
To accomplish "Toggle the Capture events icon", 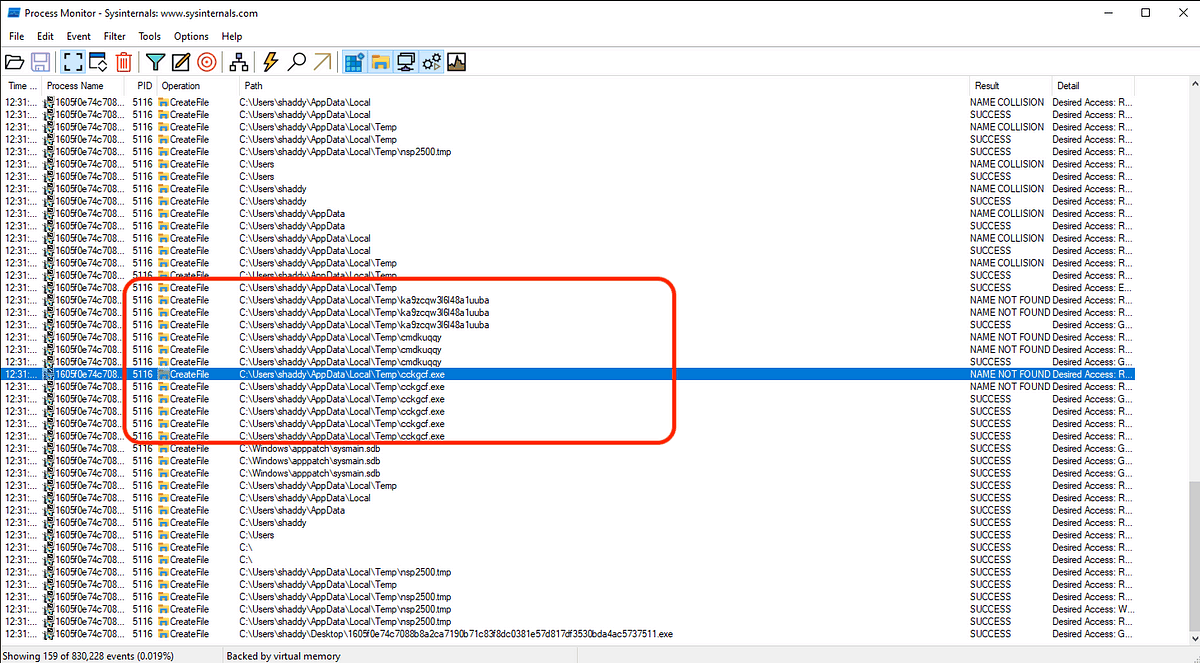I will pyautogui.click(x=72, y=62).
